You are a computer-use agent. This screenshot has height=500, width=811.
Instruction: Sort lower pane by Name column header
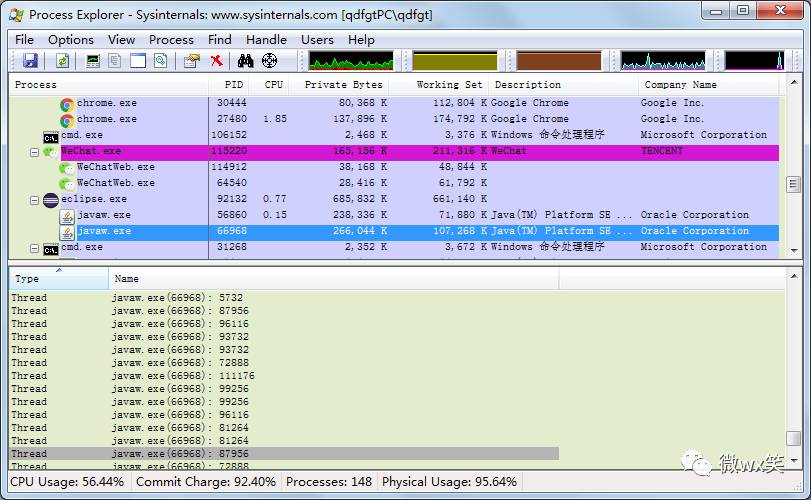[x=334, y=279]
